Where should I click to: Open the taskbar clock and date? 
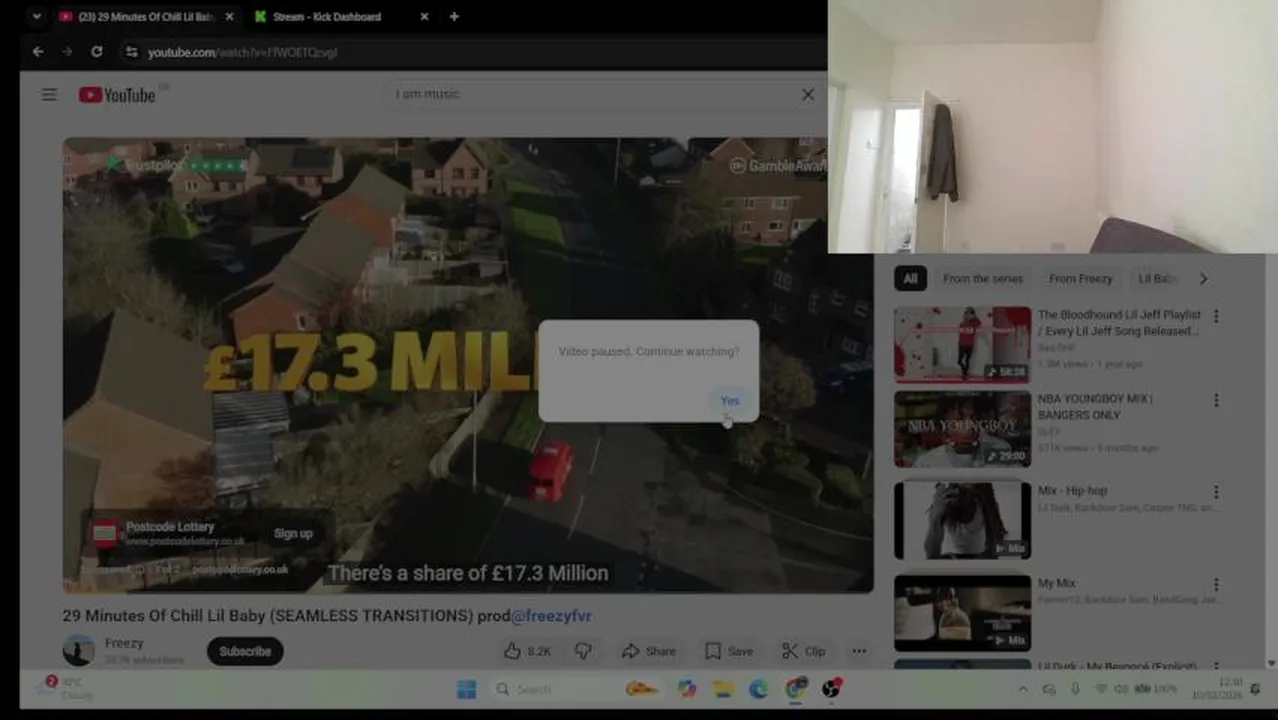pos(1216,689)
